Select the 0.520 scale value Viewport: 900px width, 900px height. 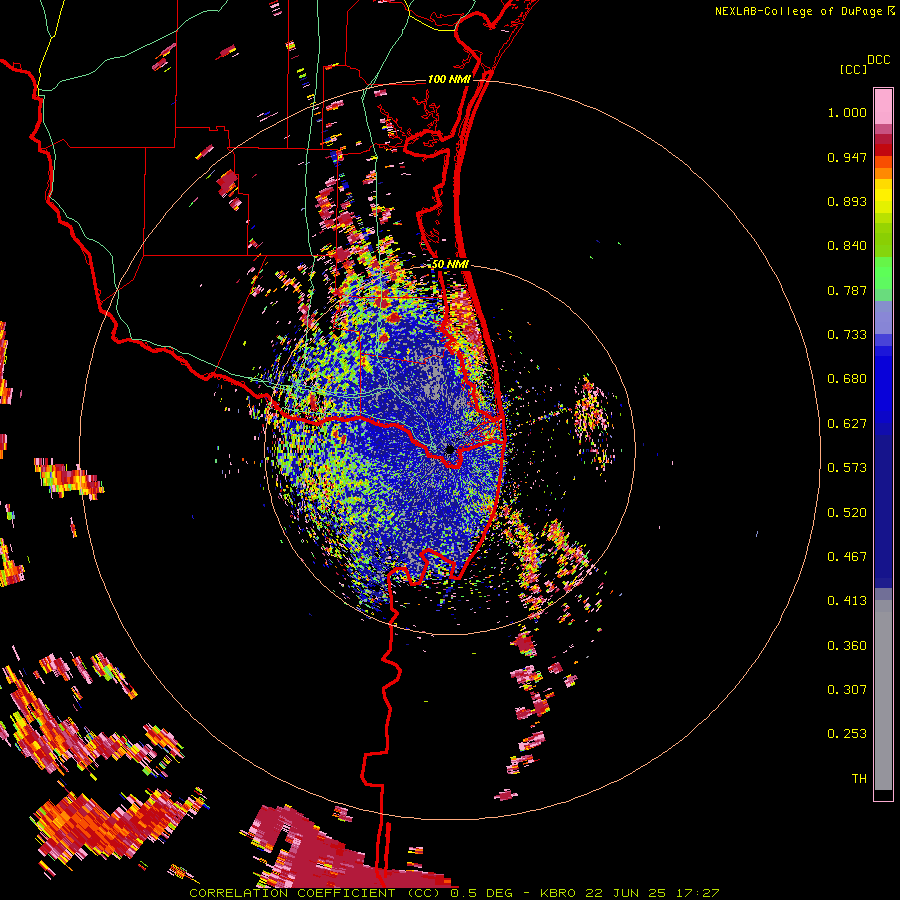847,513
